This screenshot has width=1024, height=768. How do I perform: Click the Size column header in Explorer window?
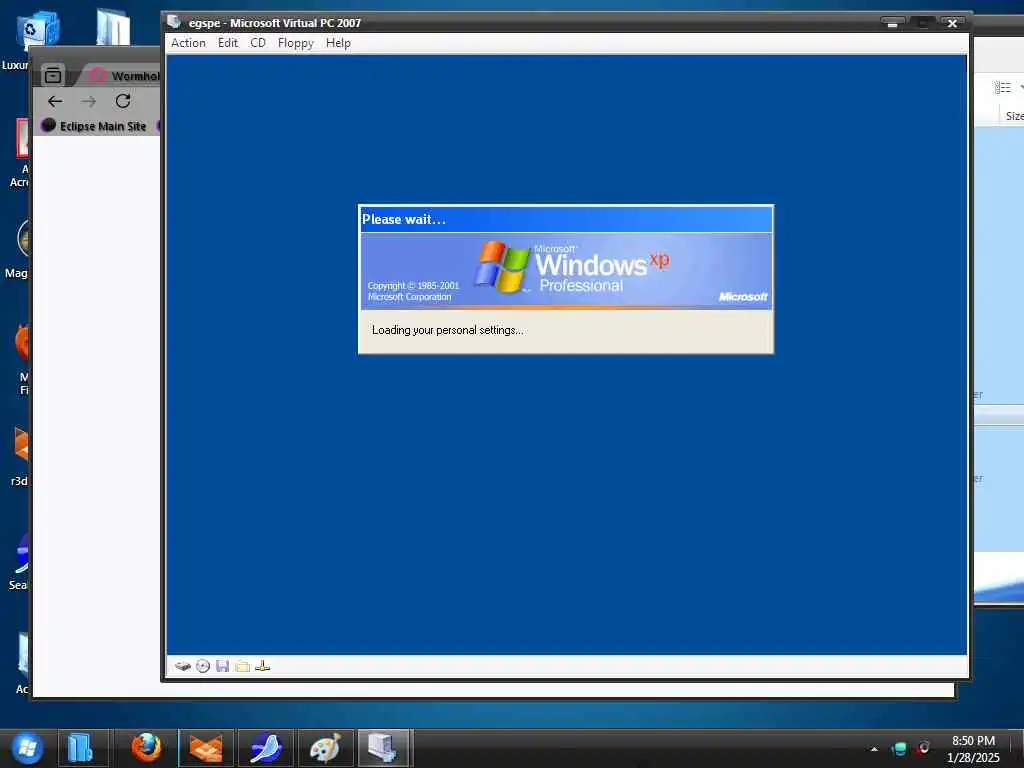click(1014, 116)
